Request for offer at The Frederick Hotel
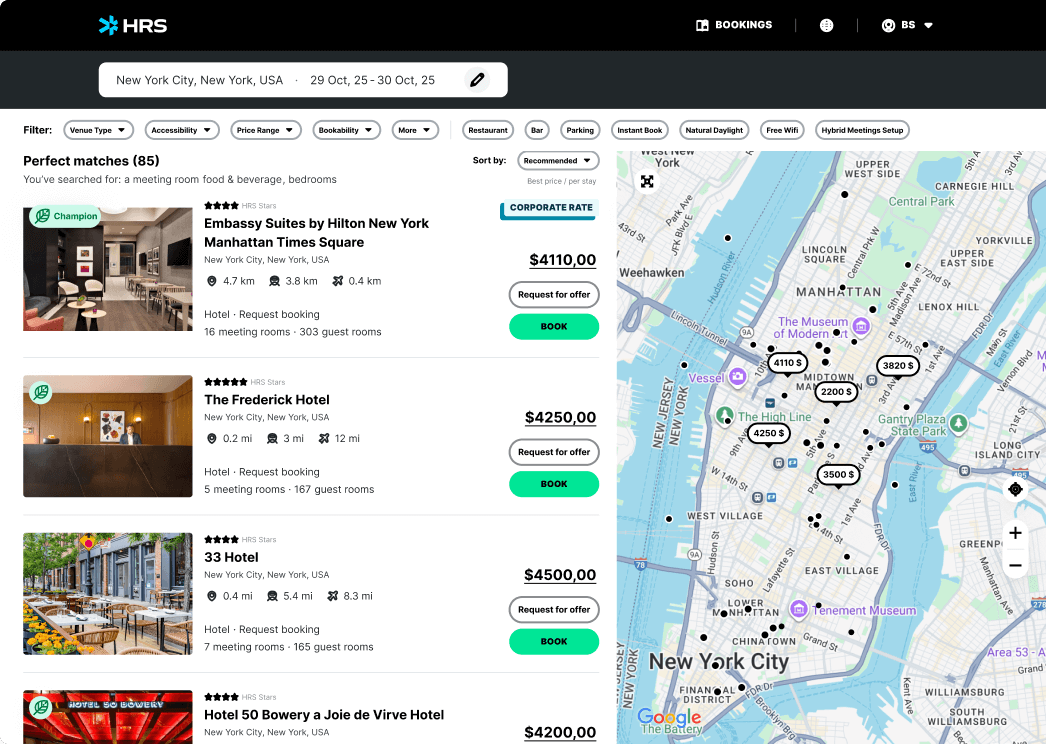Screen dimensions: 1046x744 [554, 452]
